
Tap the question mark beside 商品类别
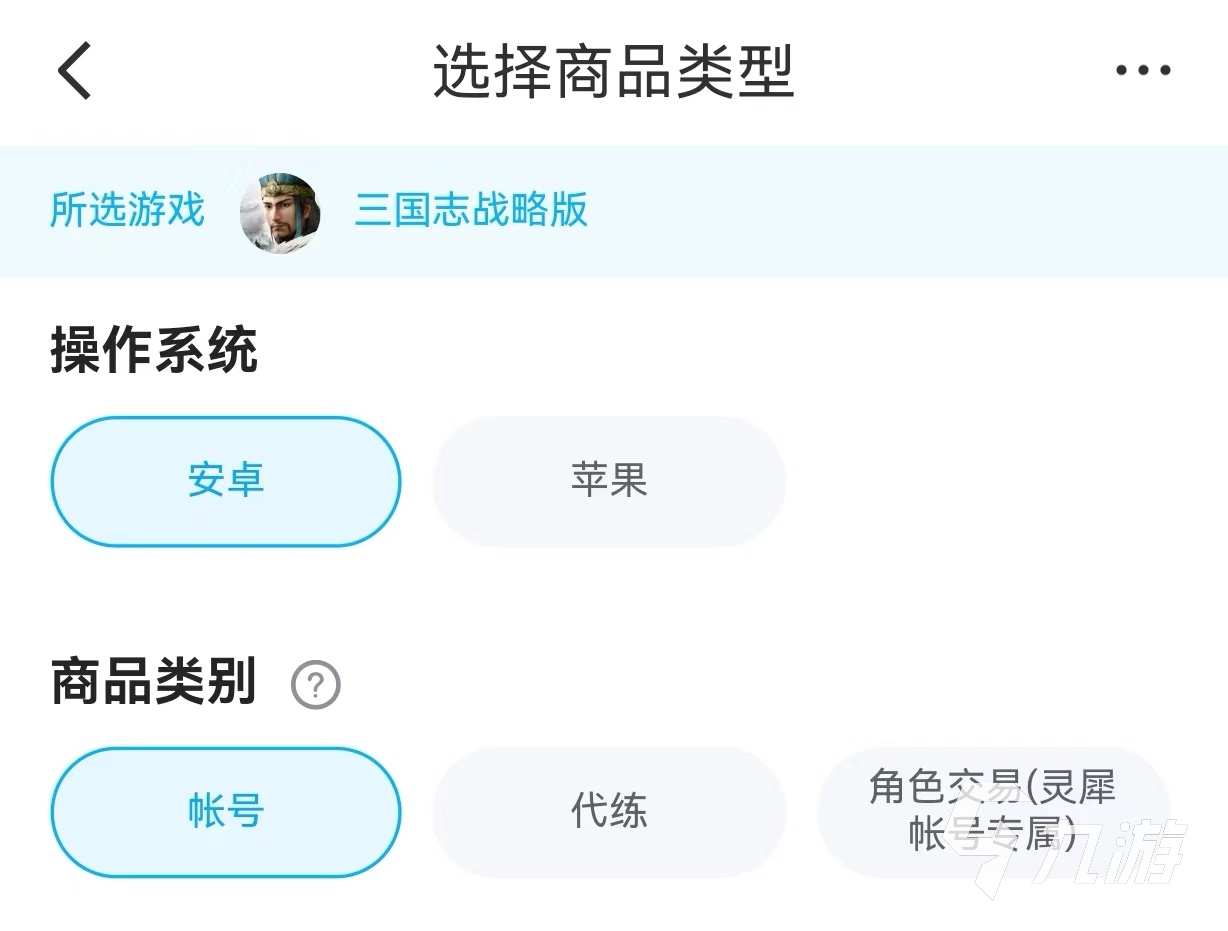click(316, 686)
